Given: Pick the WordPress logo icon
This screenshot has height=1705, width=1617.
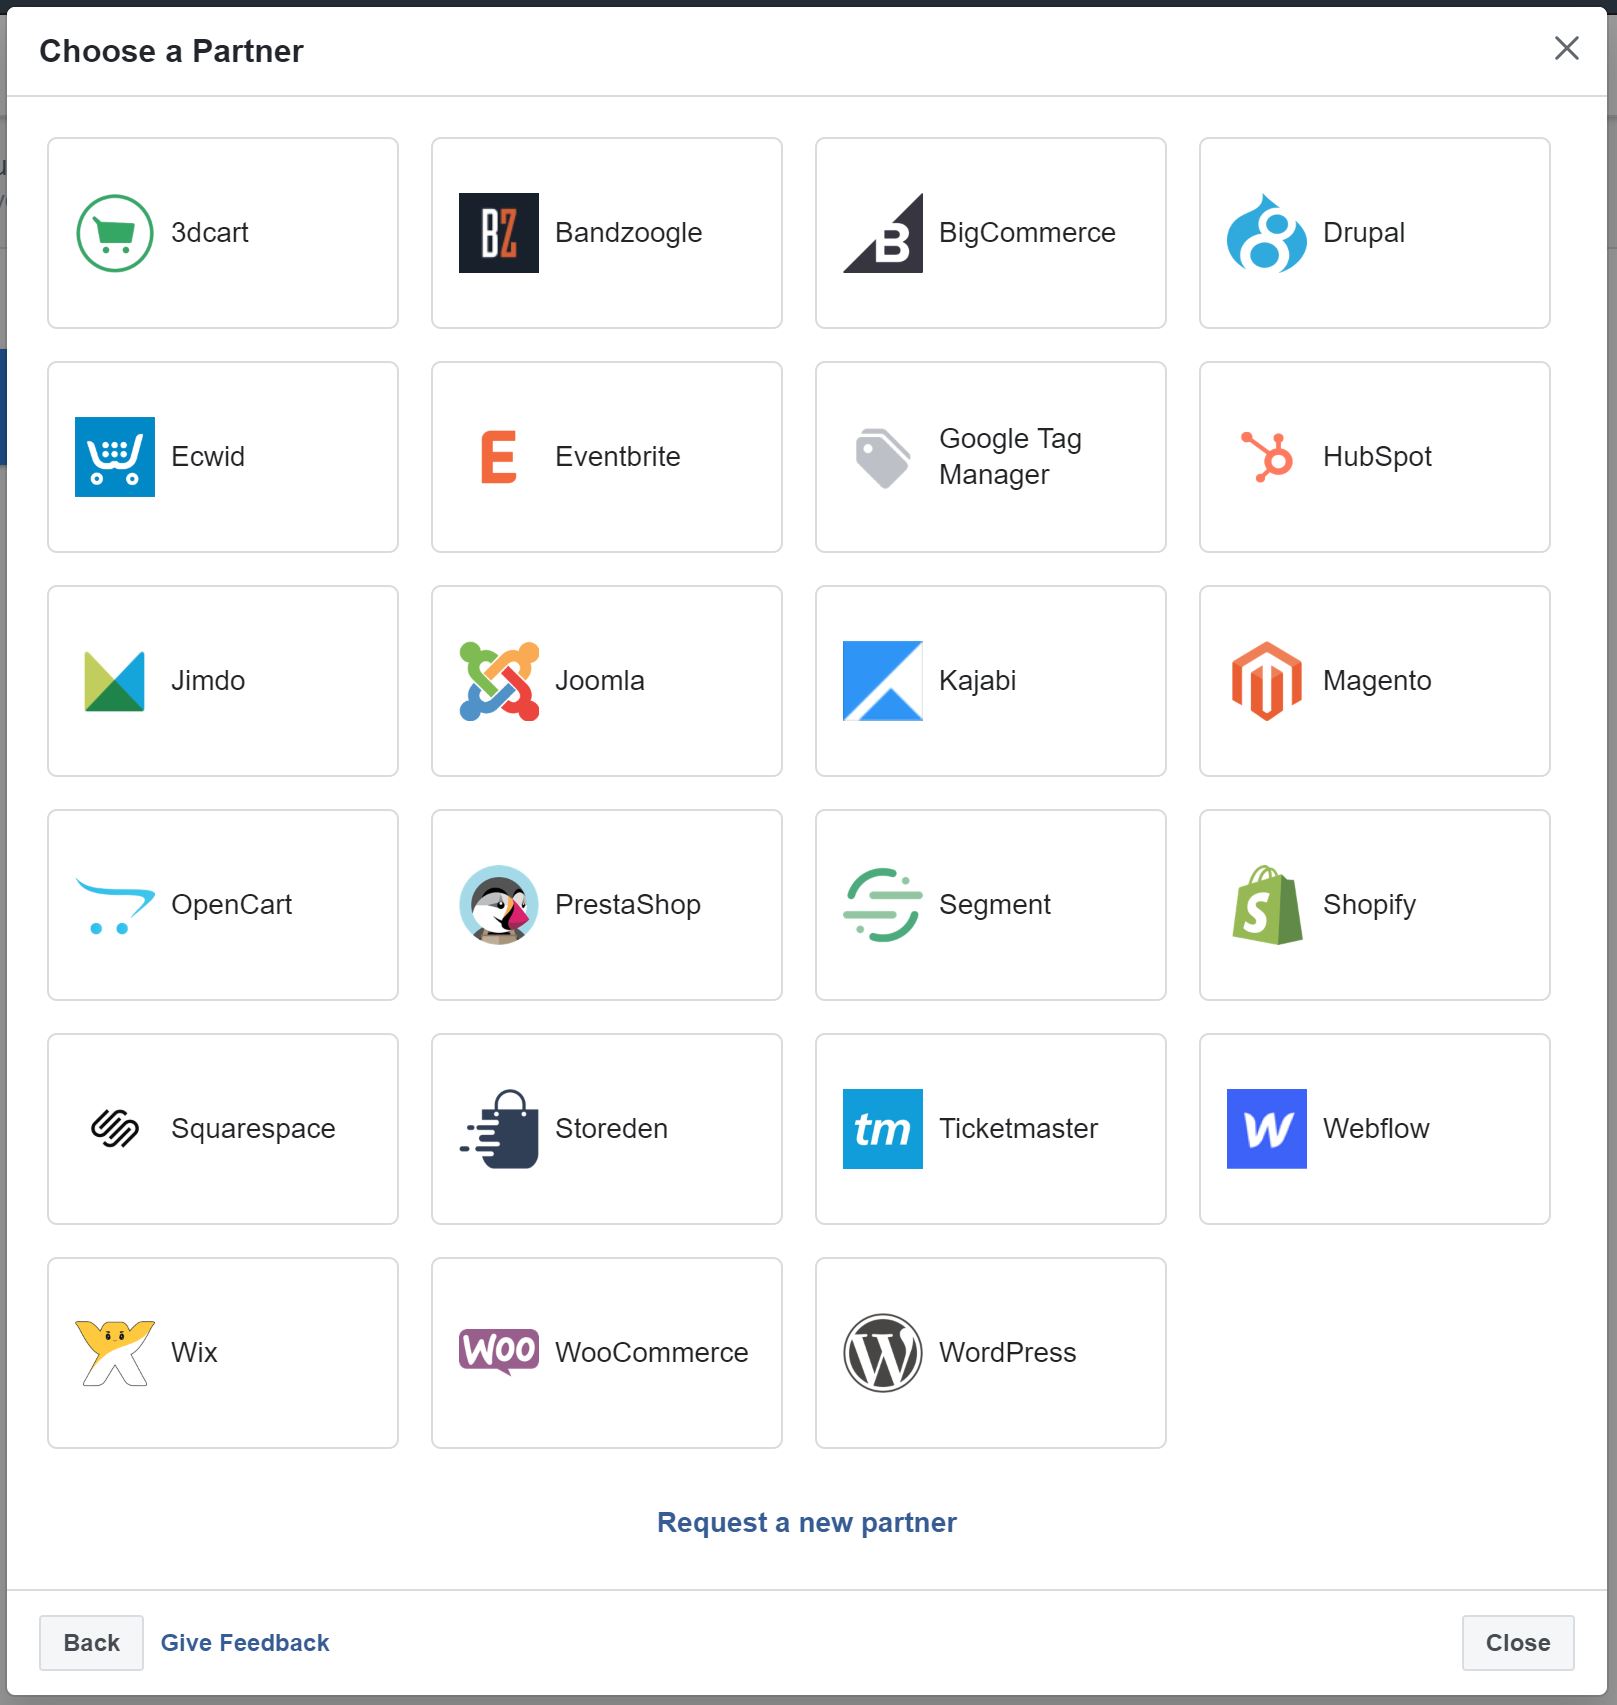Looking at the screenshot, I should tap(882, 1353).
